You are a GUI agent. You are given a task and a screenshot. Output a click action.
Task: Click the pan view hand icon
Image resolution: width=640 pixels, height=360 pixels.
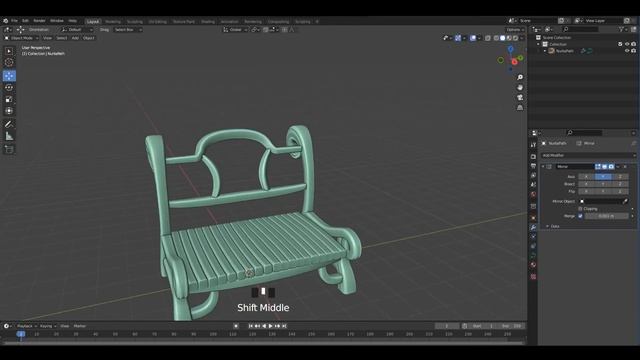pyautogui.click(x=520, y=87)
